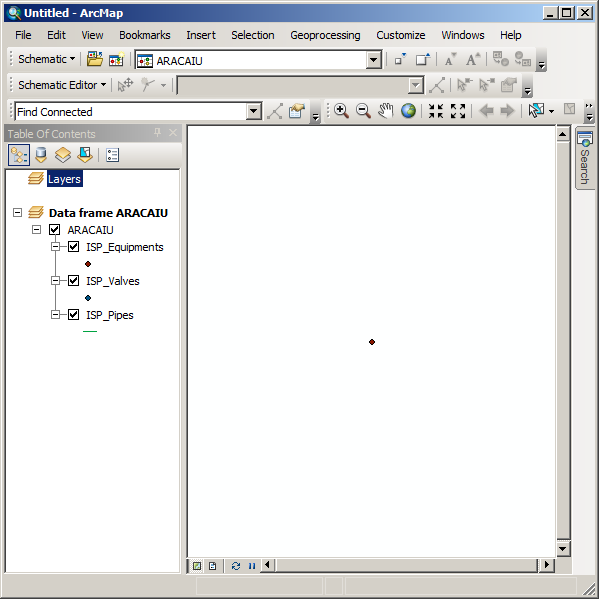The height and width of the screenshot is (599, 599).
Task: Open the Bookmarks menu
Action: click(144, 35)
